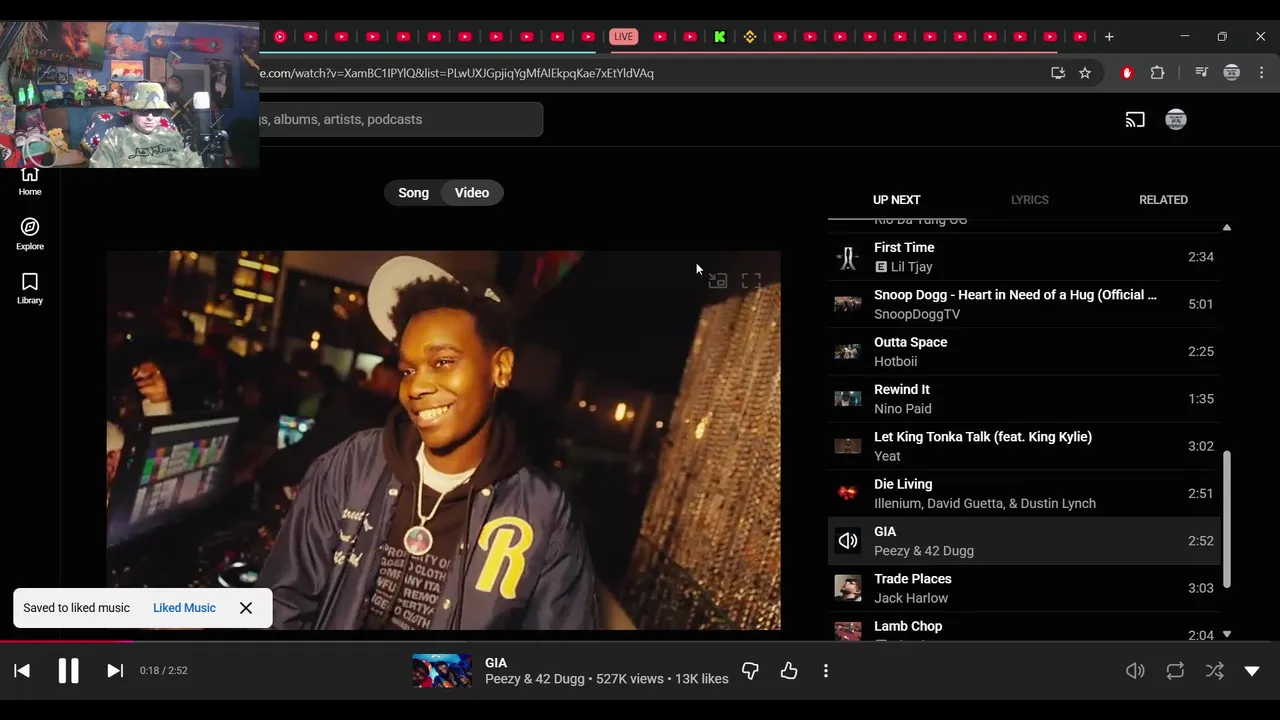Click the GIA thumbnail in the player bar
This screenshot has height=720, width=1280.
coord(442,671)
